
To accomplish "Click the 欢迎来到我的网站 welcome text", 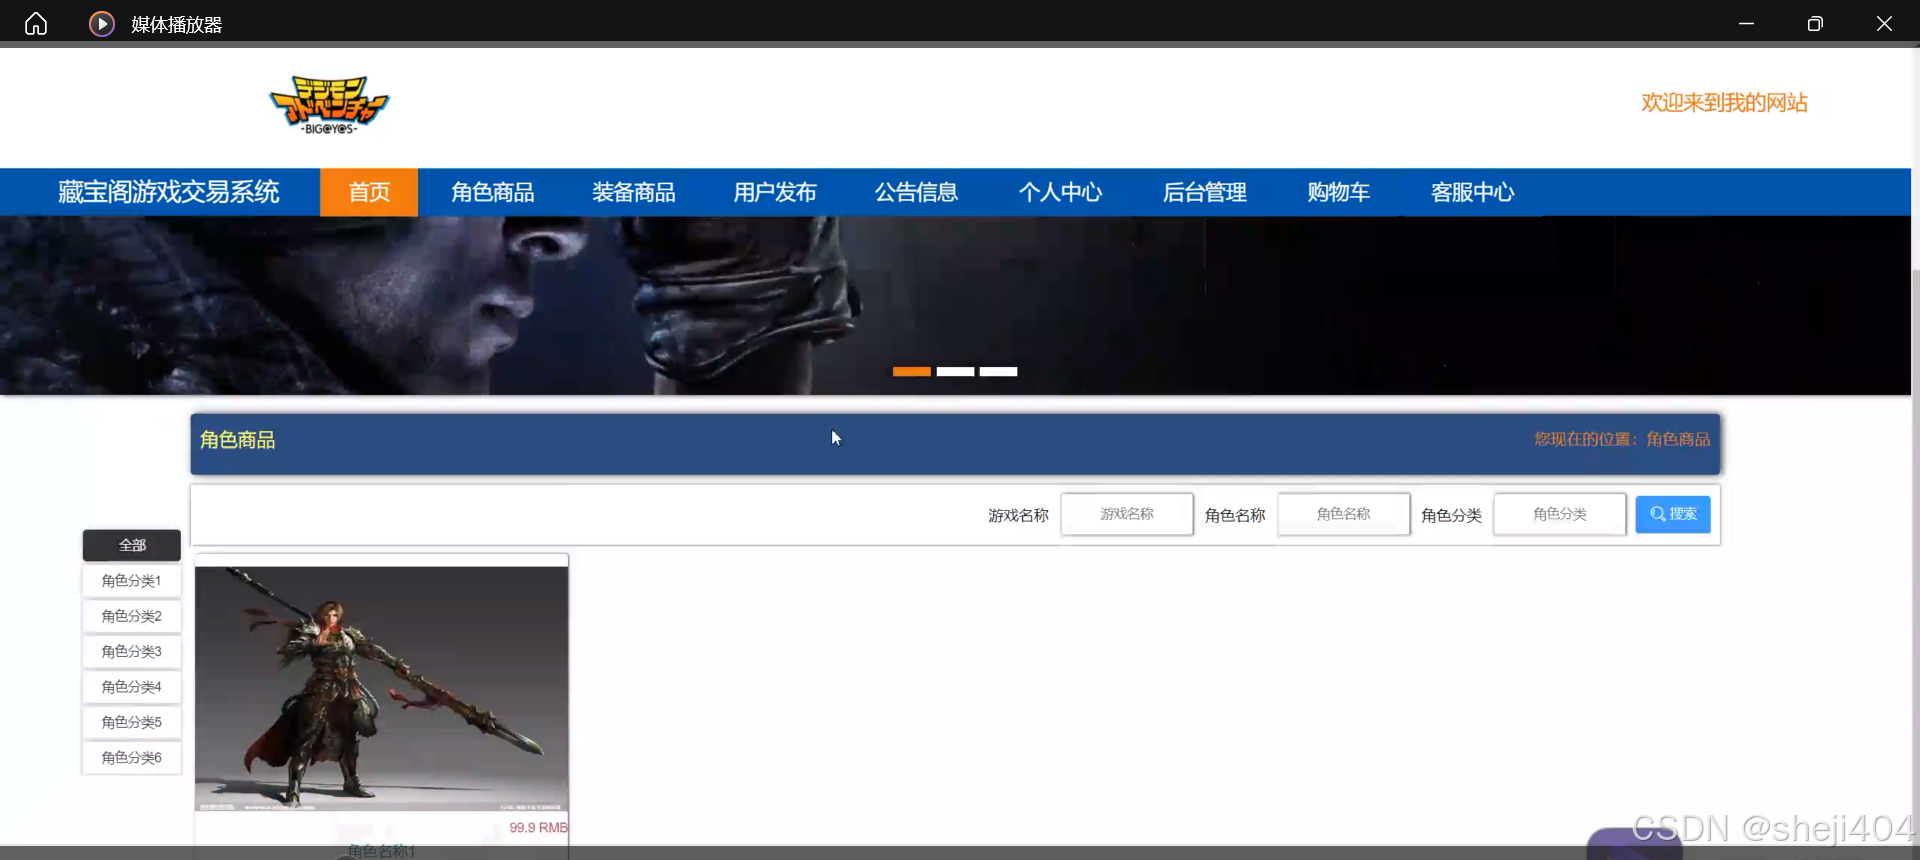I will click(1724, 103).
